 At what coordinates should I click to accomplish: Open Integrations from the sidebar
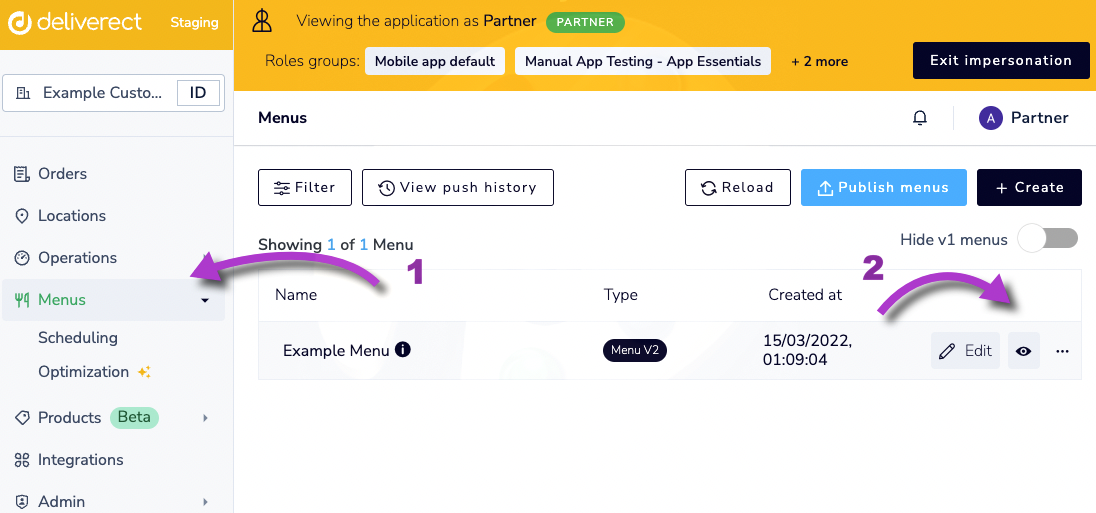tap(80, 460)
